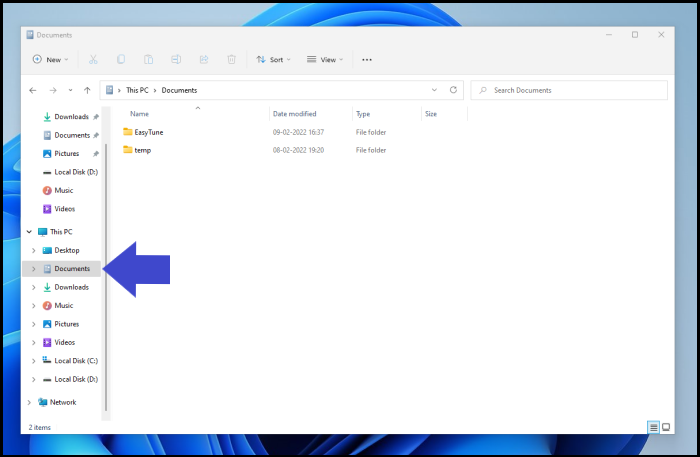Click the Cut scissors icon in toolbar

pos(93,60)
